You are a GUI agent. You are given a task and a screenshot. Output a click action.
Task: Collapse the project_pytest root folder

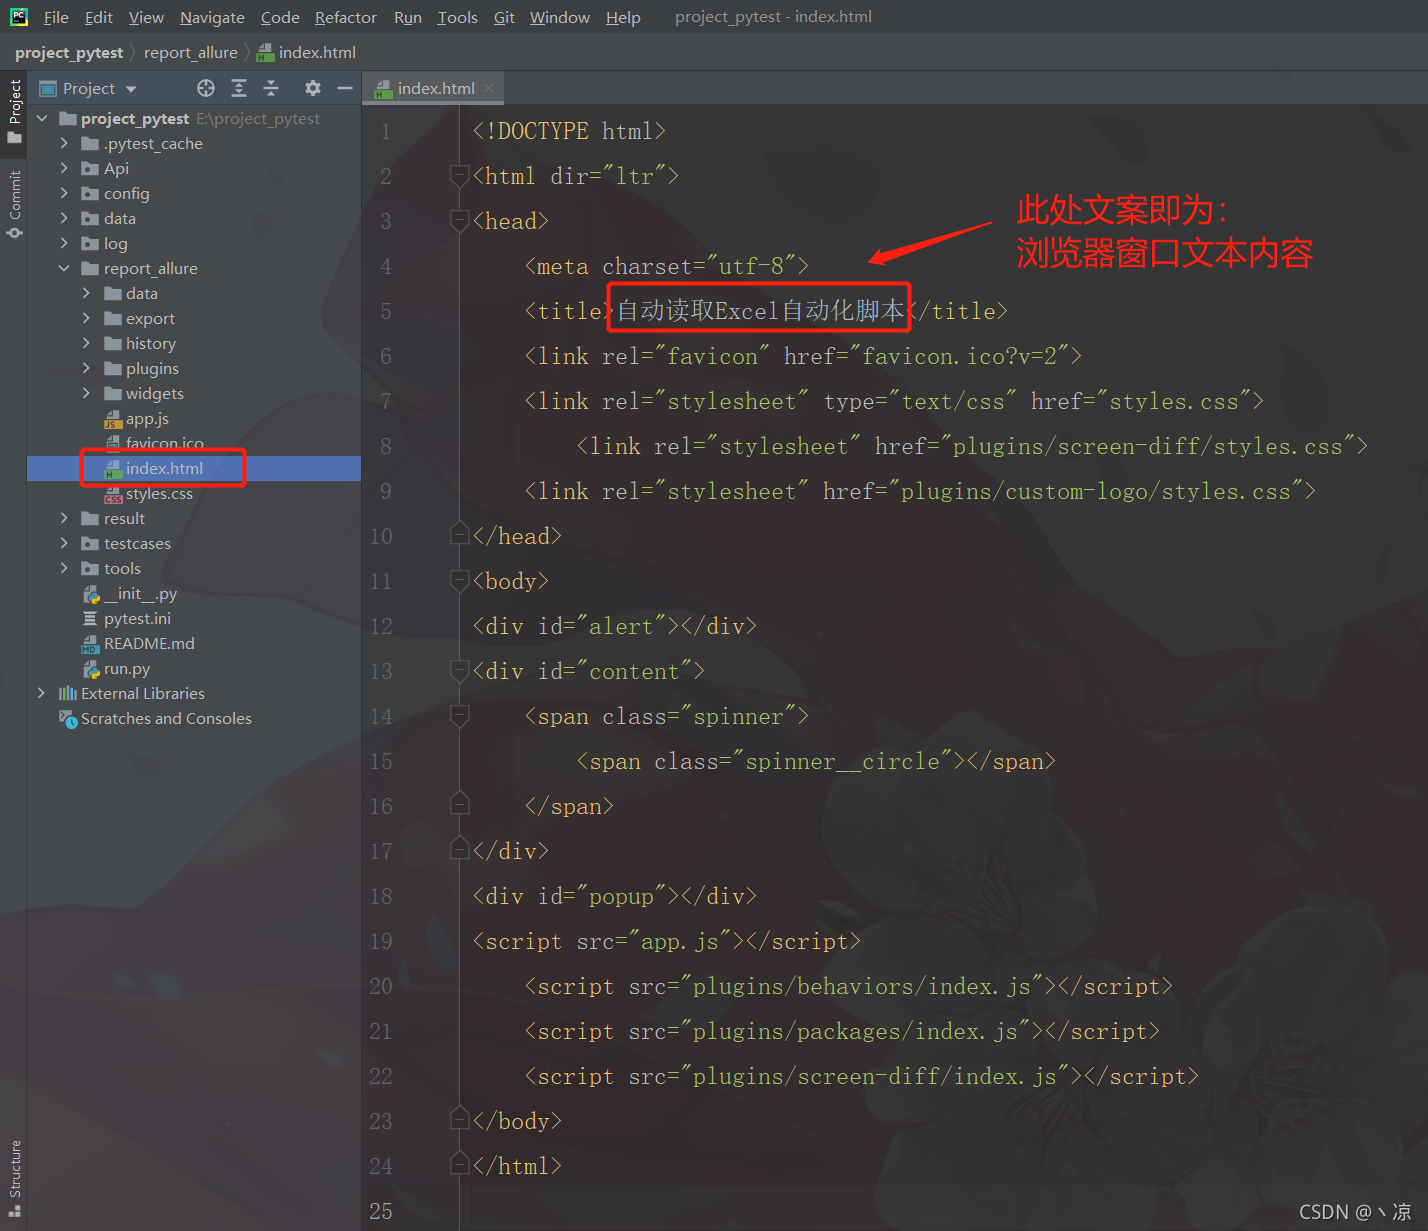(x=42, y=118)
